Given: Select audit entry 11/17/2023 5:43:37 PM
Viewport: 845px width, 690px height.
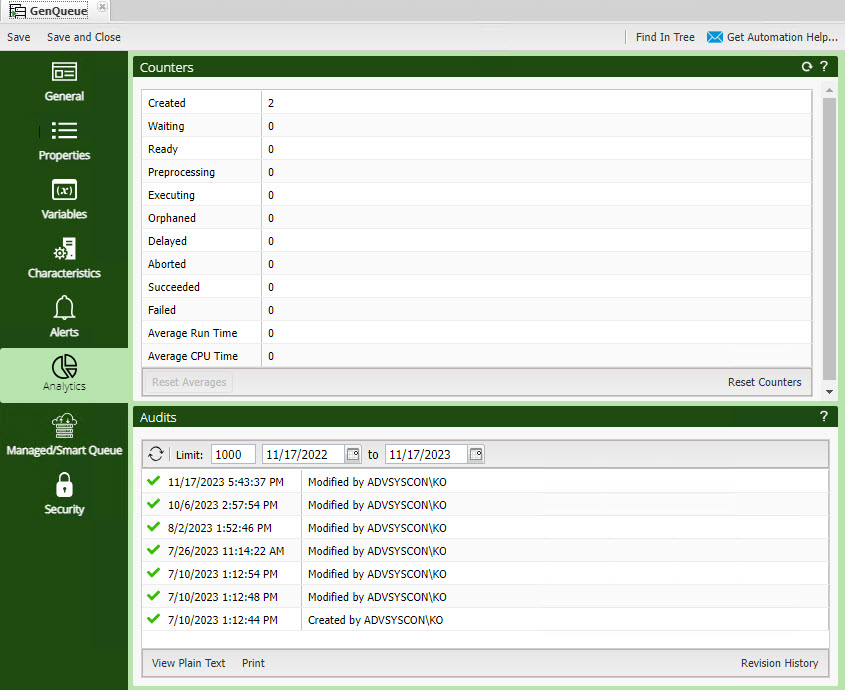Looking at the screenshot, I should (485, 482).
